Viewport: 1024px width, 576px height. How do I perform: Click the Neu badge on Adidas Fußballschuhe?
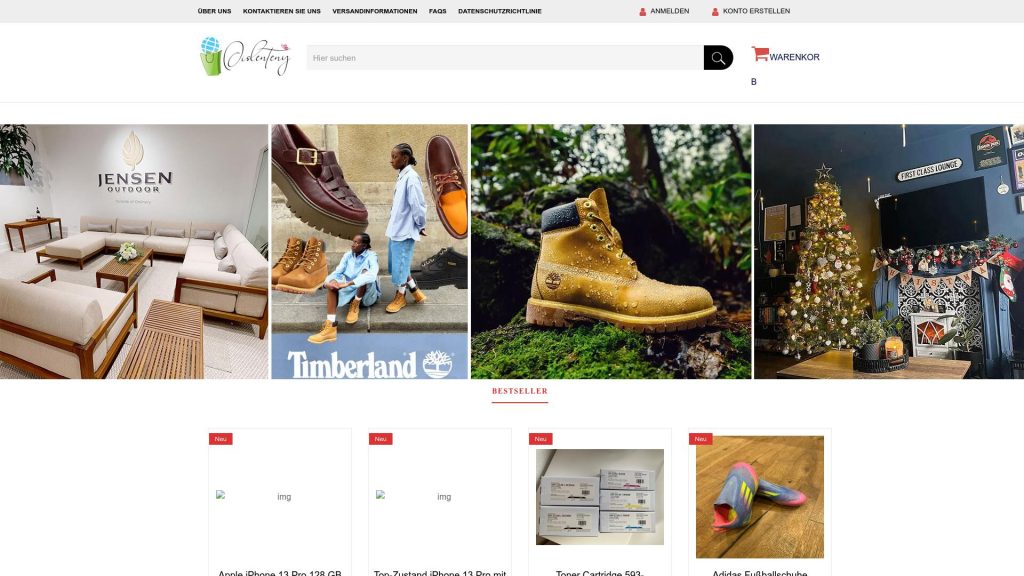coord(700,439)
